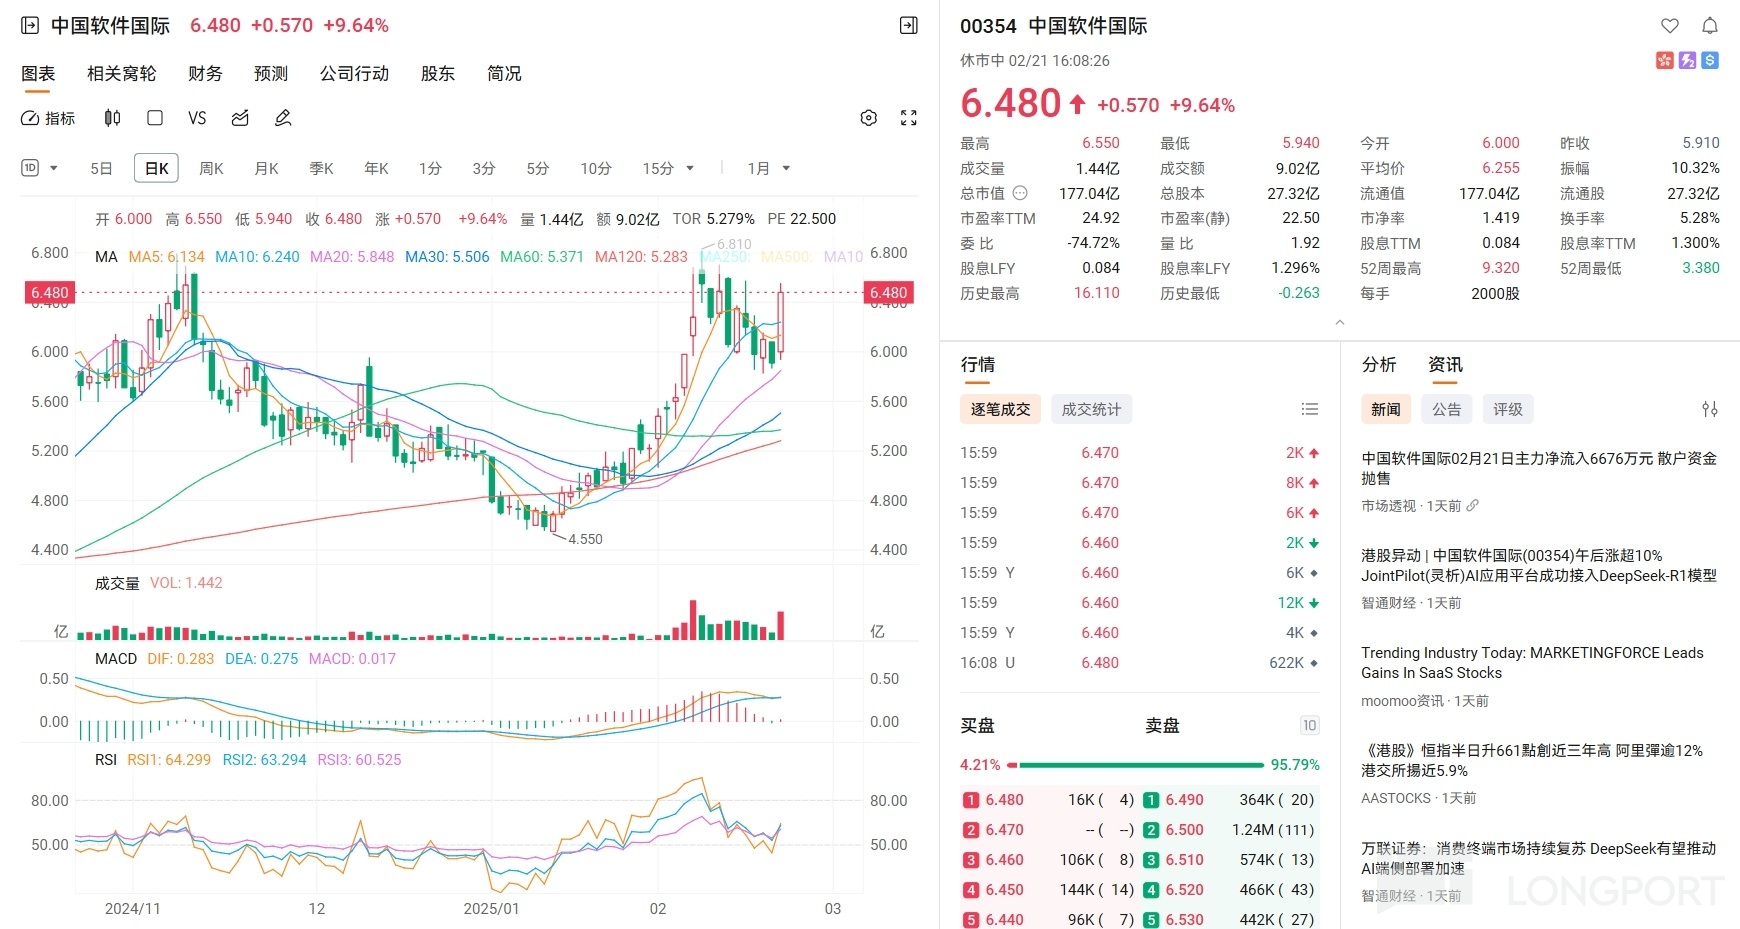Switch to the 财务 tab
1740x929 pixels.
(x=205, y=73)
